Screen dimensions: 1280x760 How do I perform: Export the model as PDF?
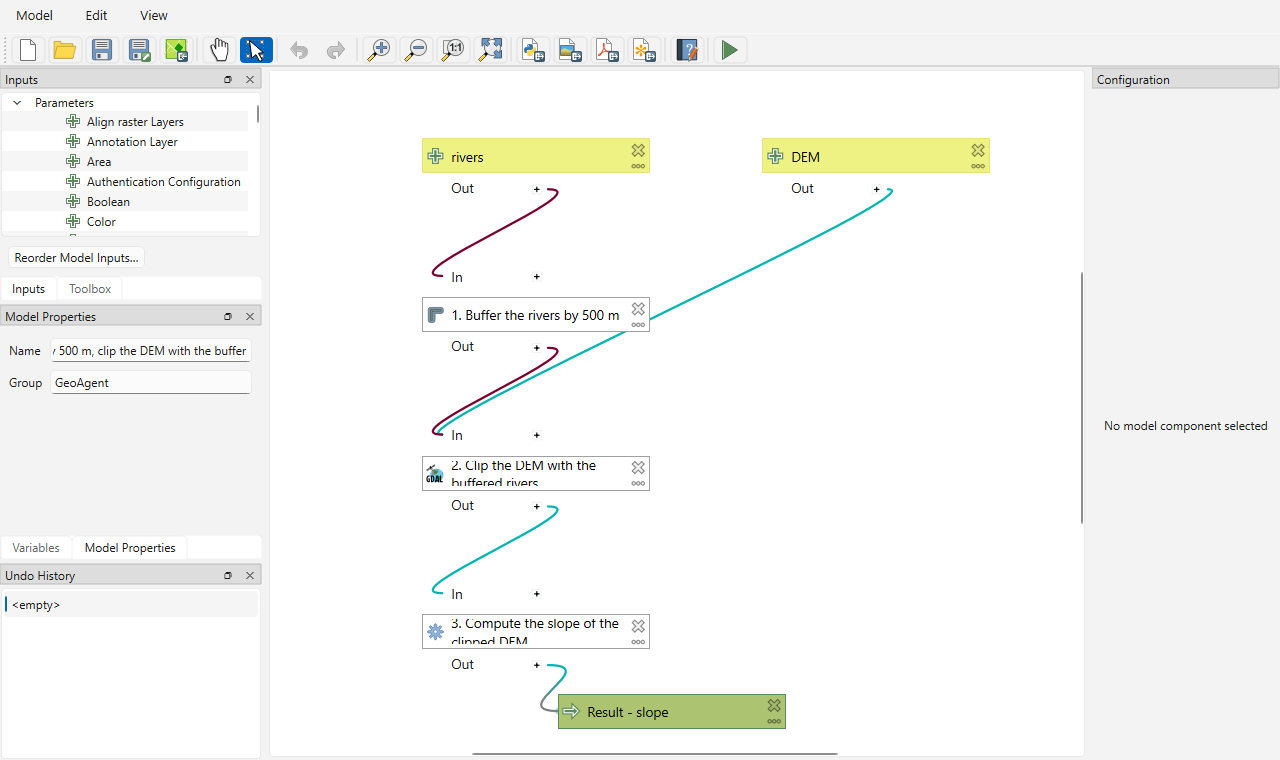coord(608,50)
